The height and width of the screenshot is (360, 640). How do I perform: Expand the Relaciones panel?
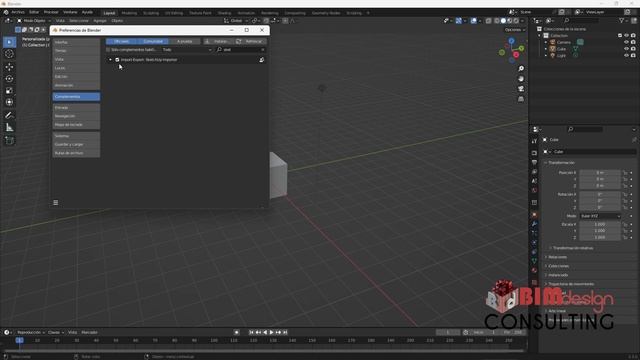tap(557, 257)
